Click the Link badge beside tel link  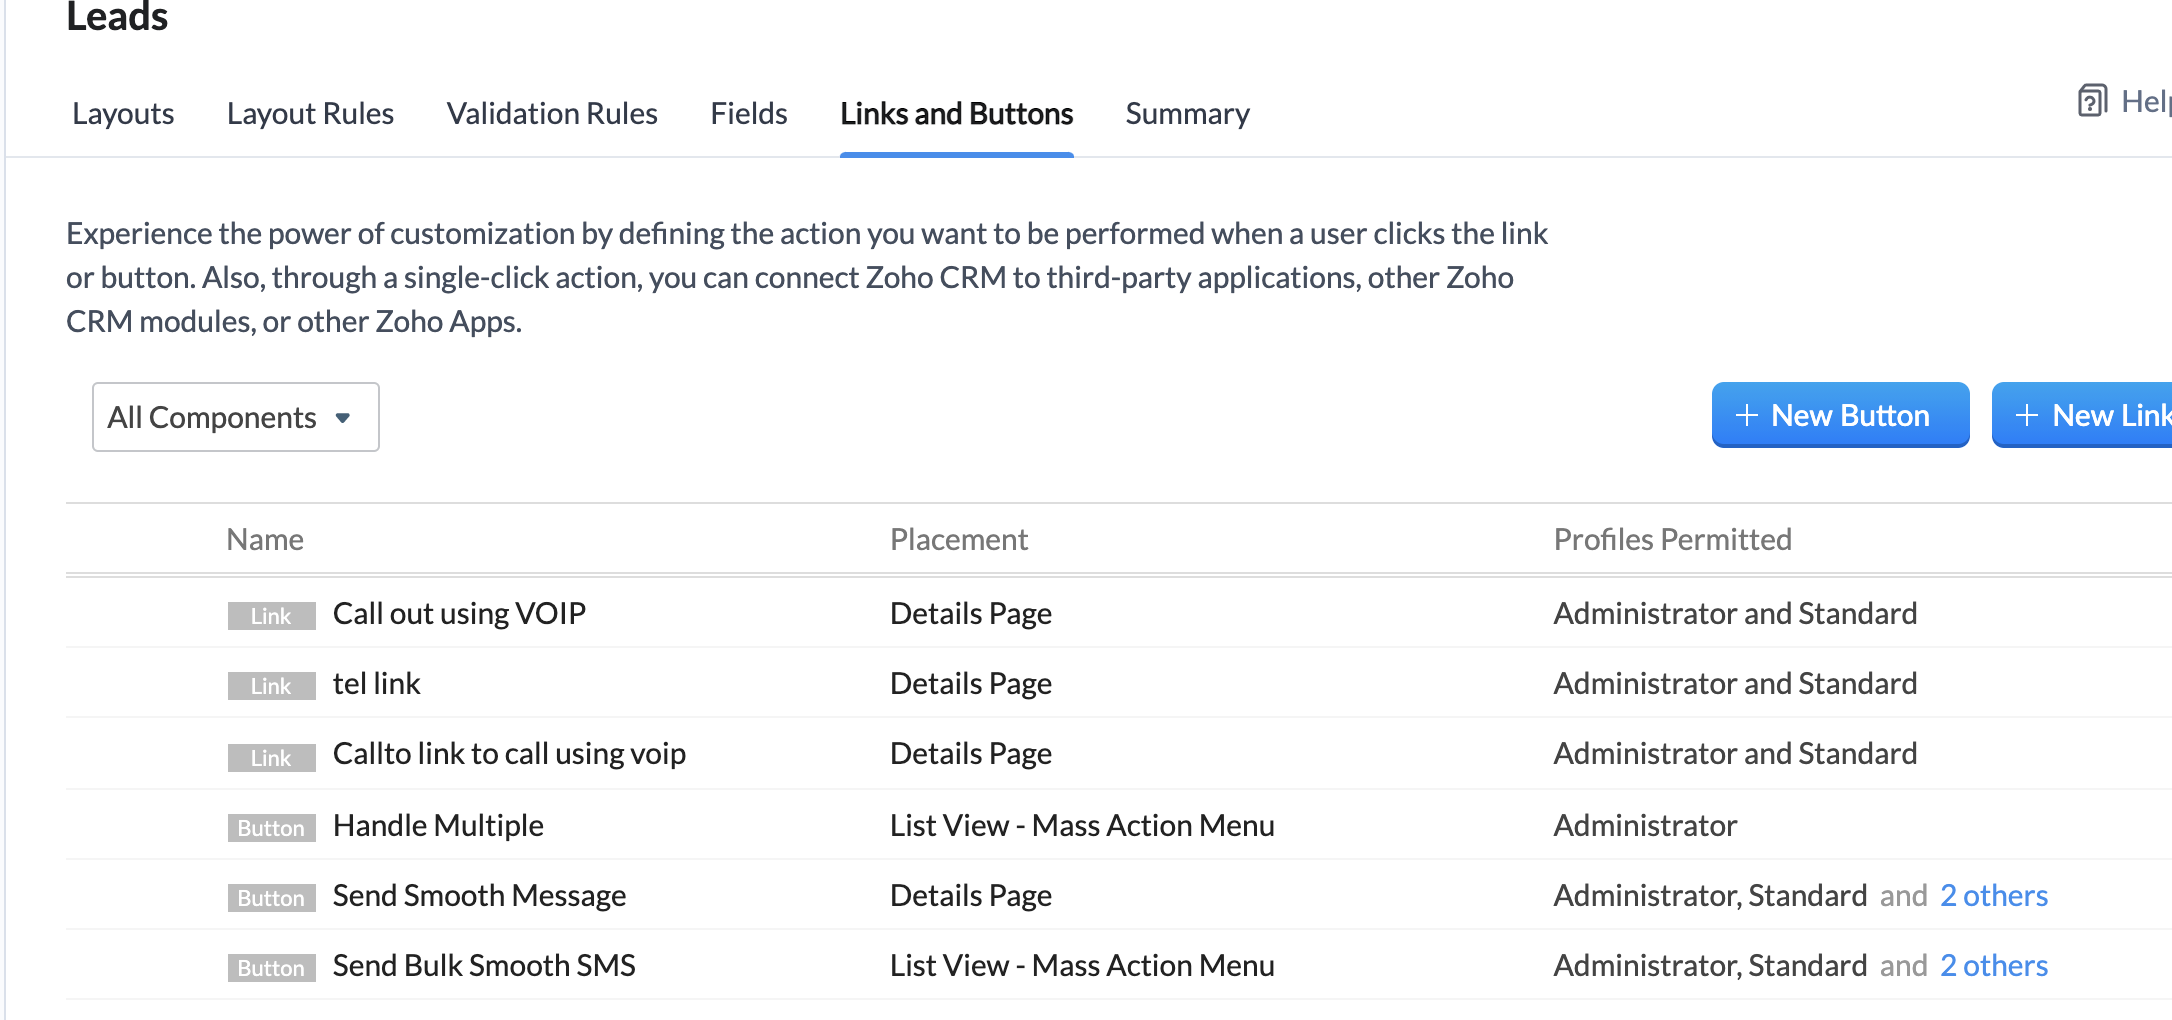point(271,685)
